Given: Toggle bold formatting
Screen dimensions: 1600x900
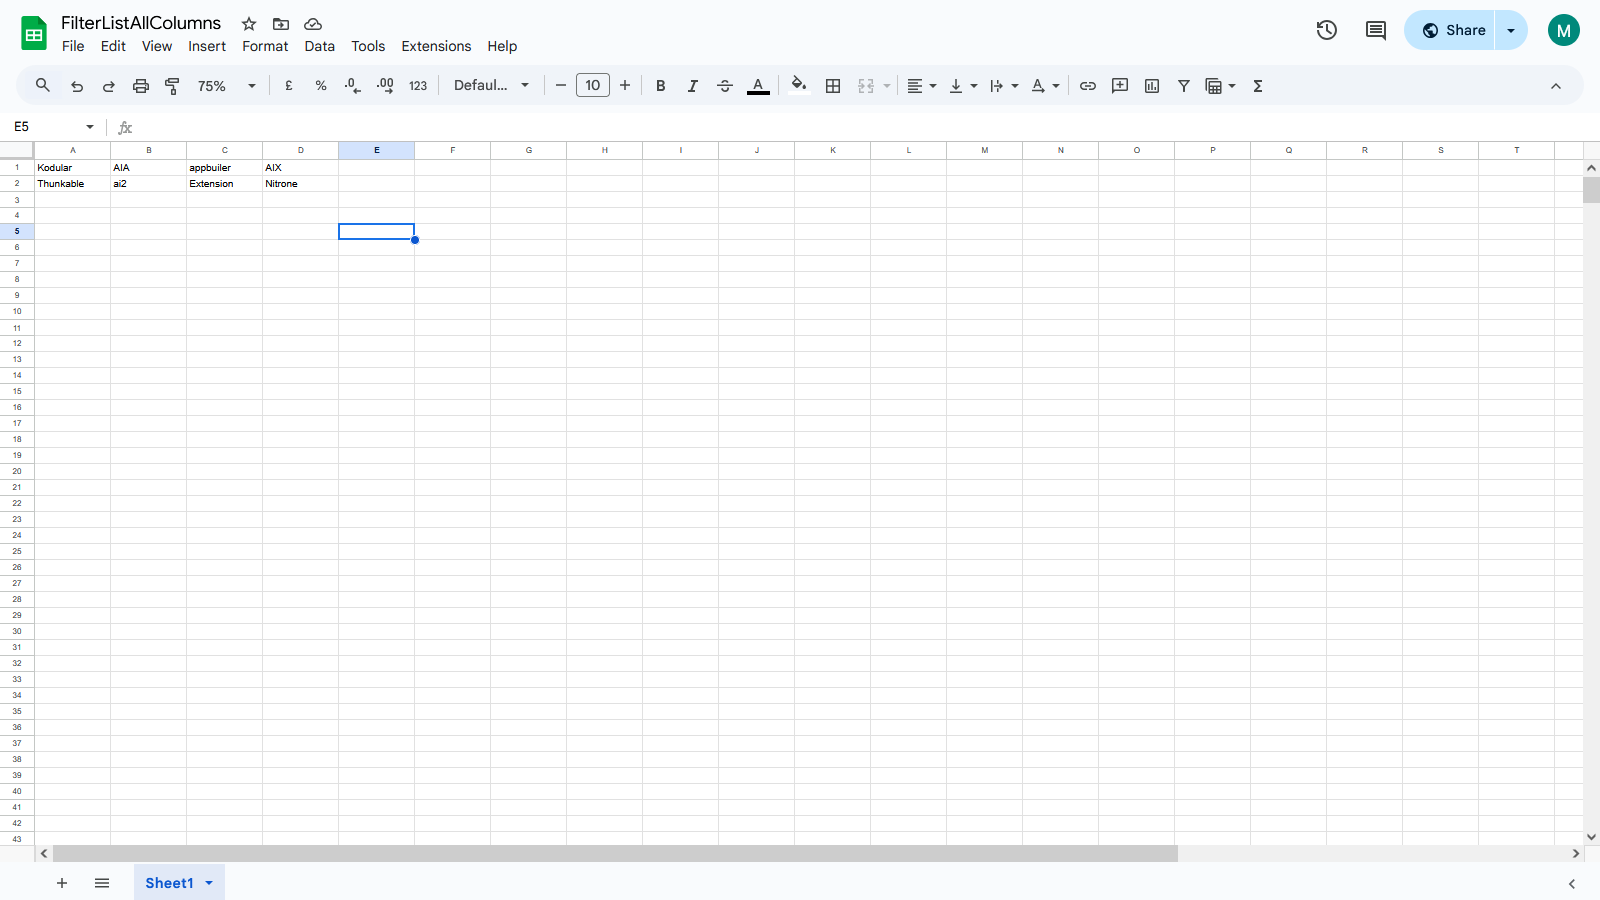Looking at the screenshot, I should (661, 86).
